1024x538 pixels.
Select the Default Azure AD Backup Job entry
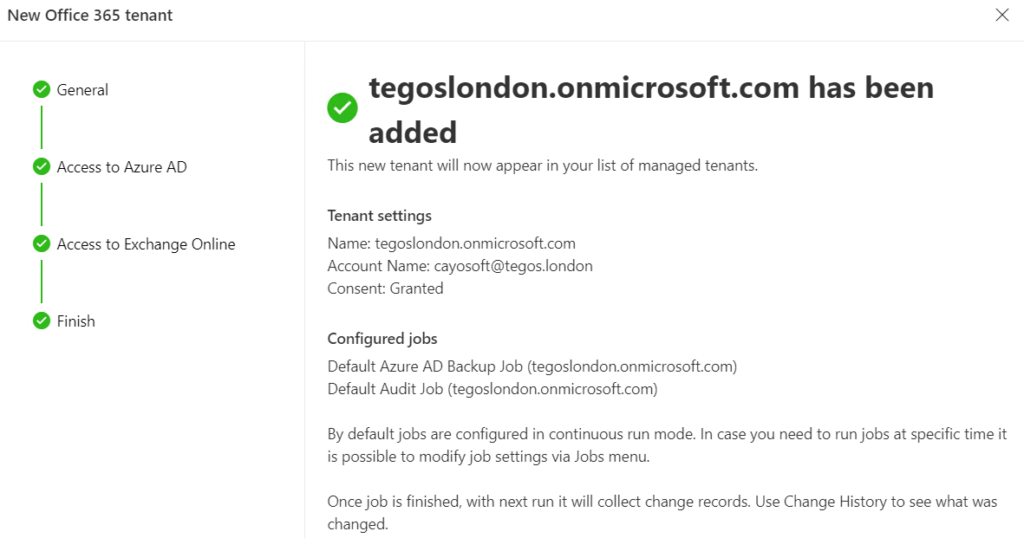532,366
